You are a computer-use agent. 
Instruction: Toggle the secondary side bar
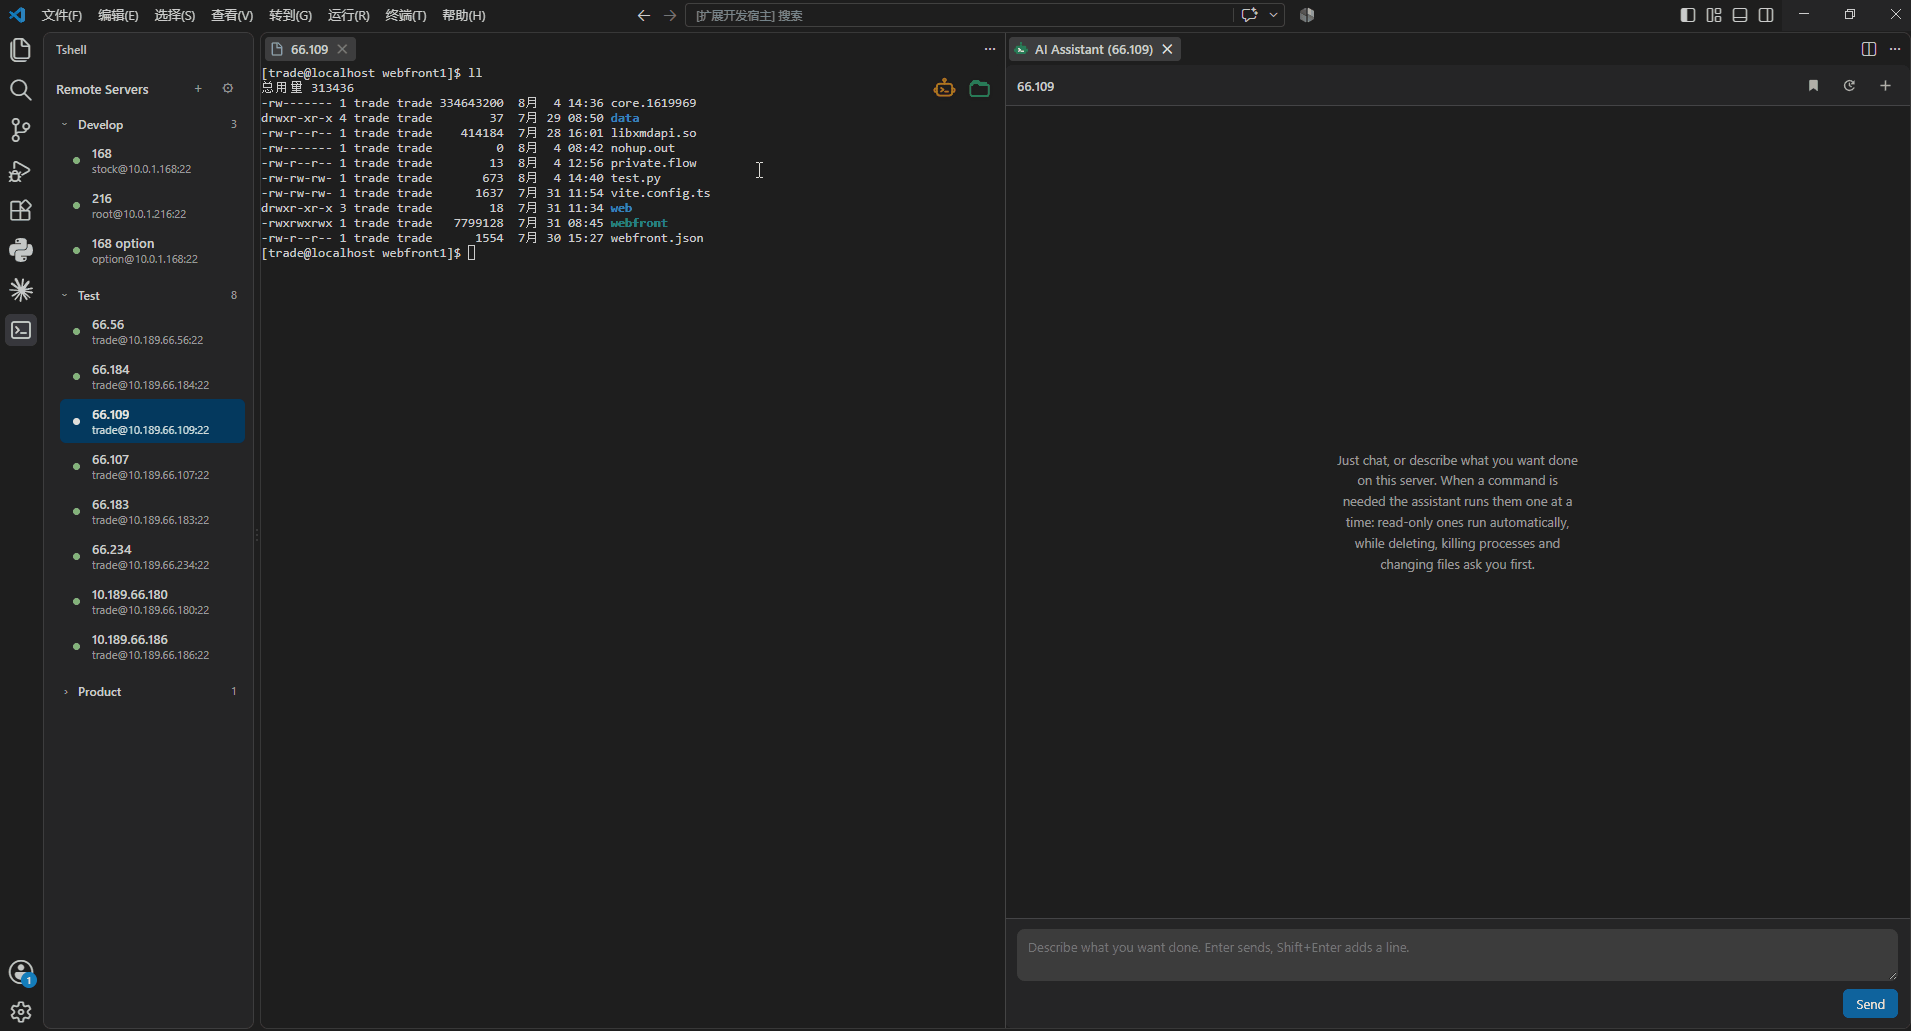tap(1766, 15)
